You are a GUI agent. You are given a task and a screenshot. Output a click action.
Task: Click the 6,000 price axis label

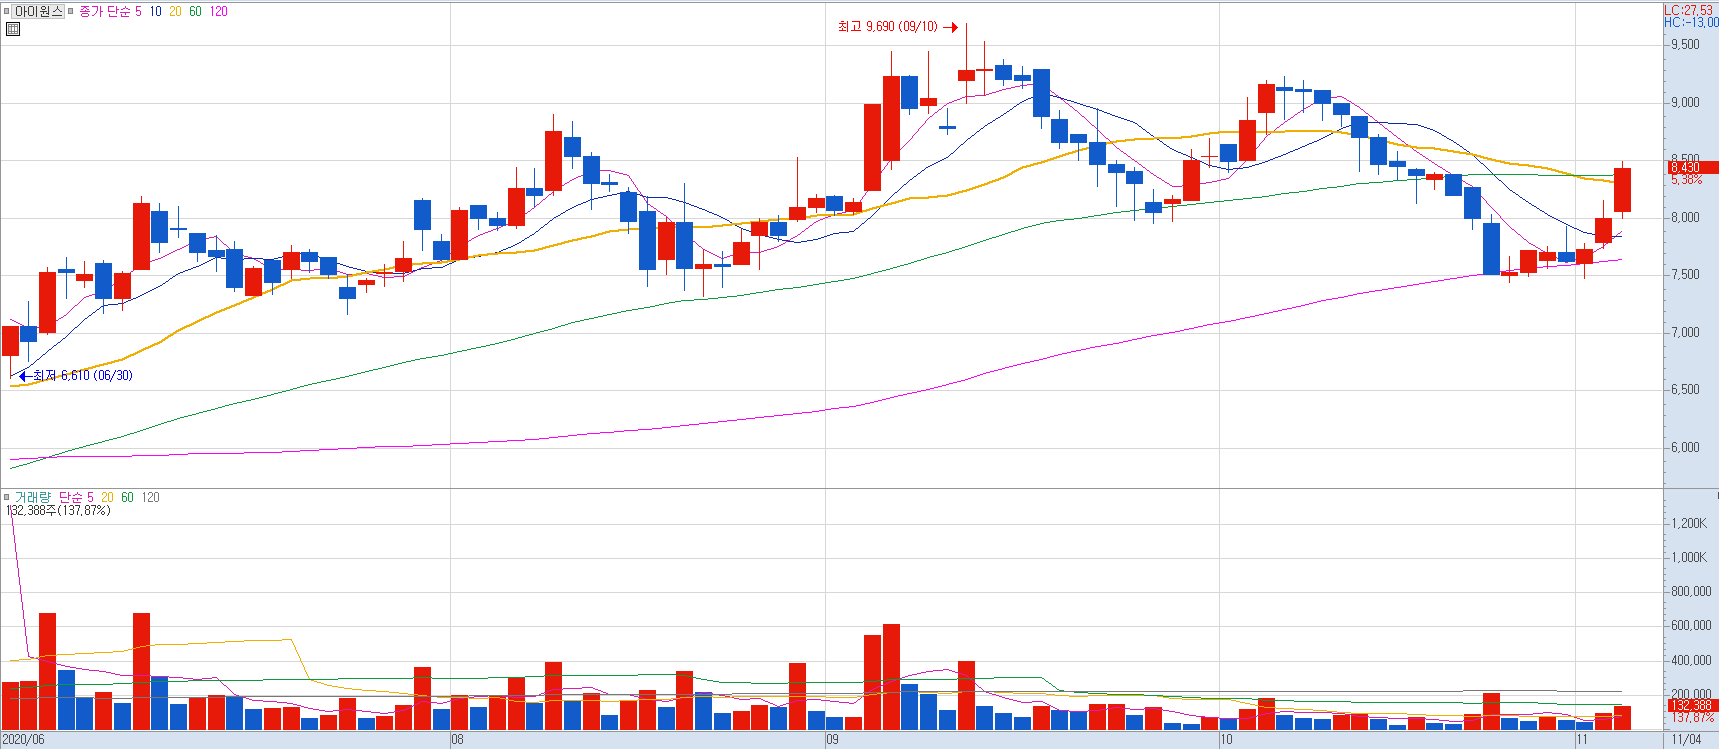pos(1685,448)
